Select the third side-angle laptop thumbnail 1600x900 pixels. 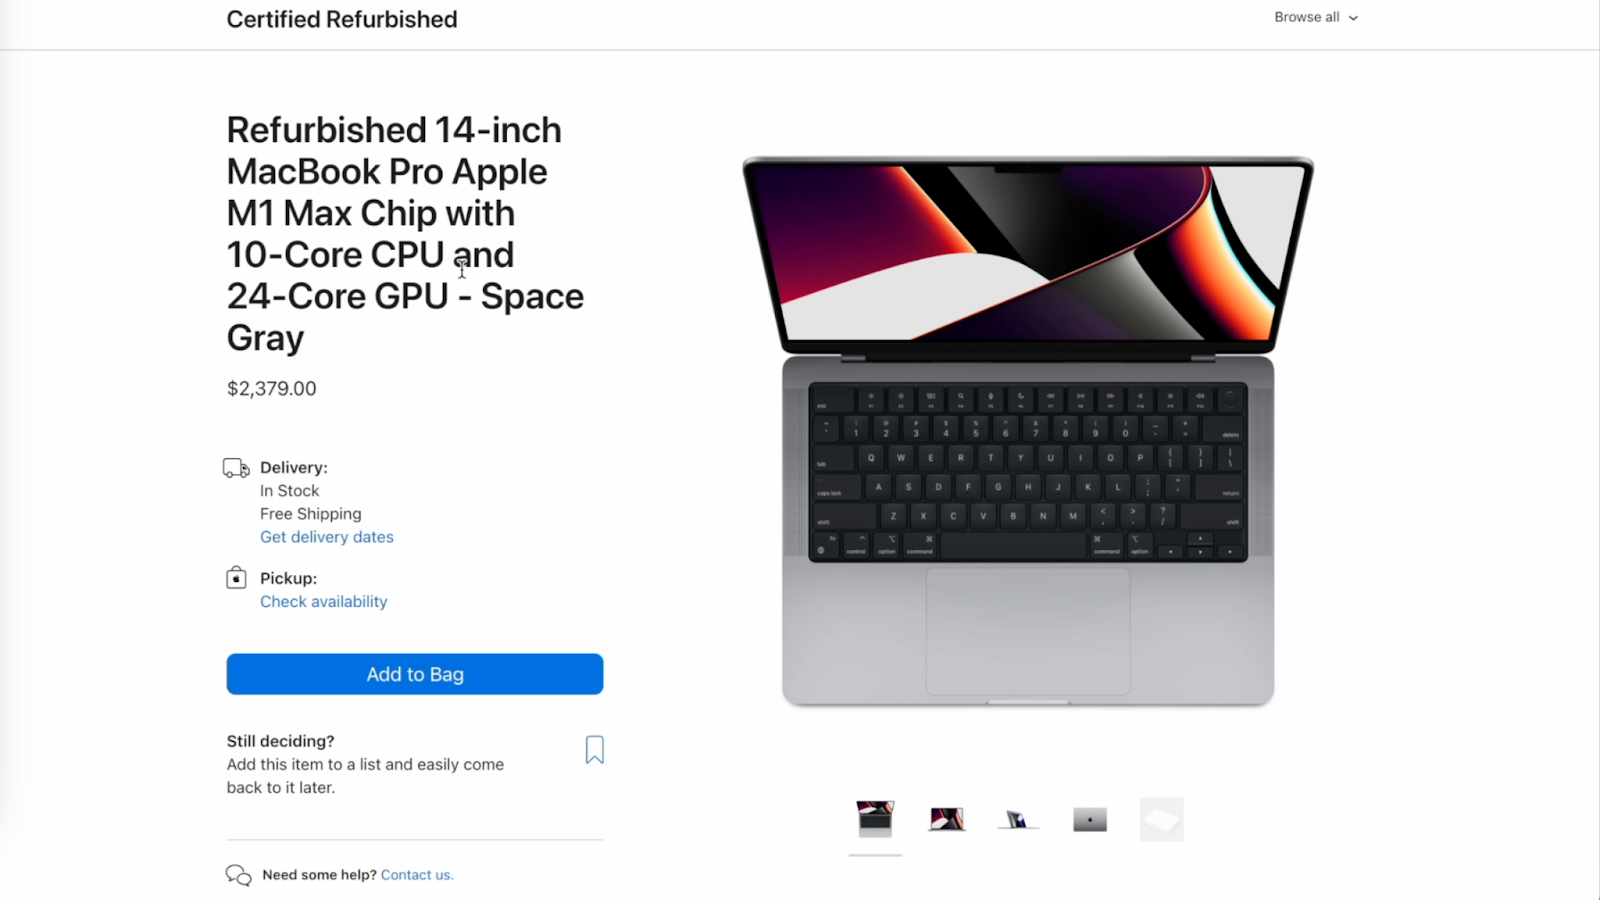1018,819
